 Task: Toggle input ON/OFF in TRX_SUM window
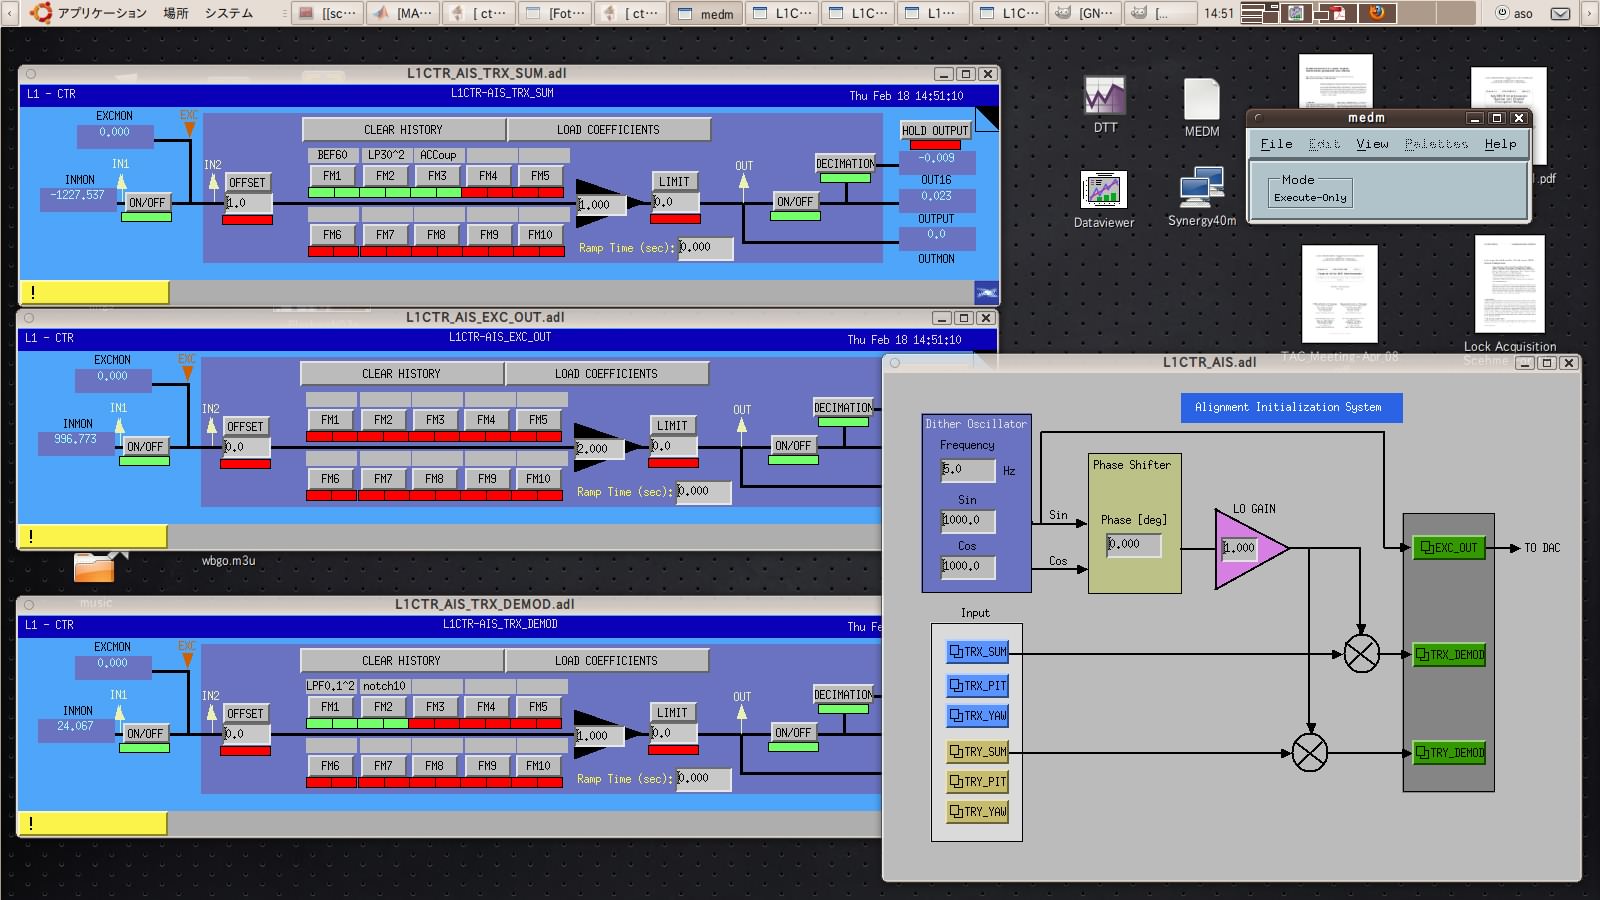(147, 202)
